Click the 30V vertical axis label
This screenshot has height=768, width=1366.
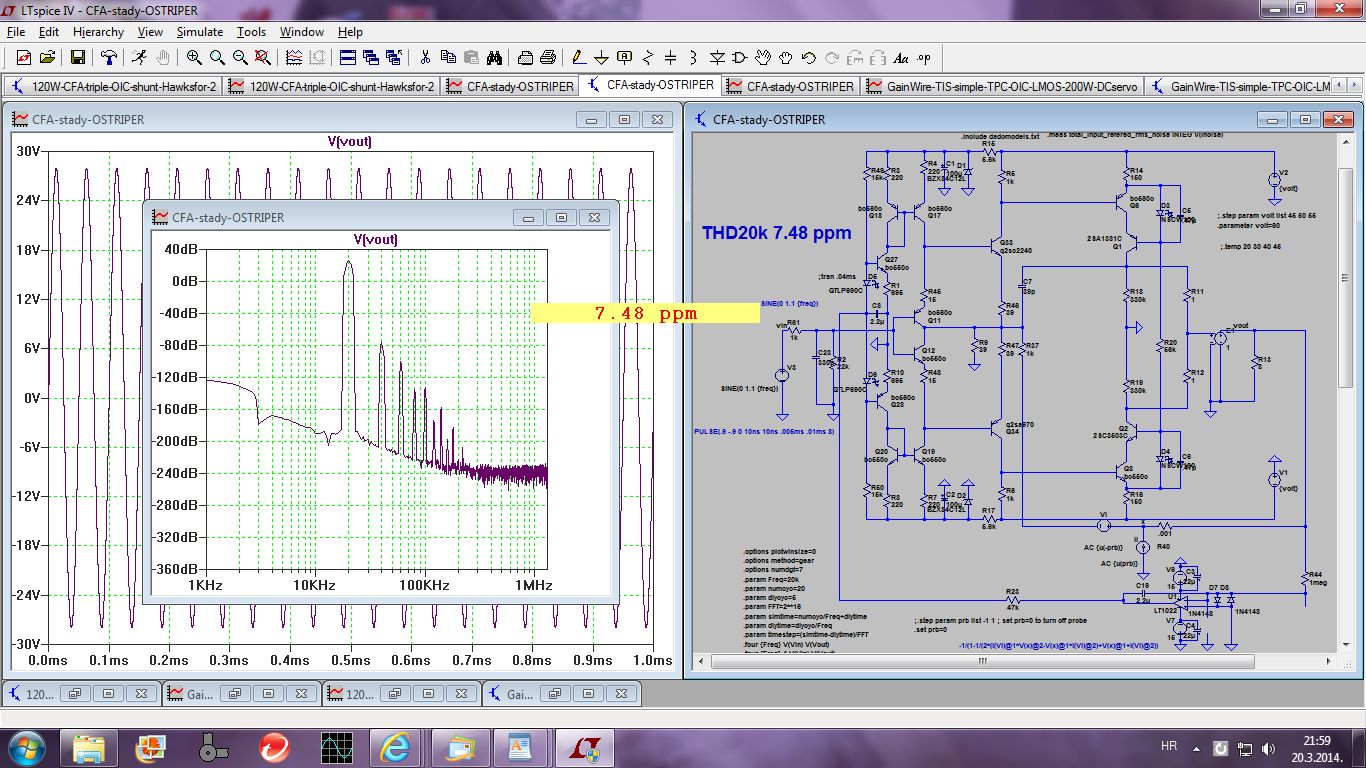26,150
